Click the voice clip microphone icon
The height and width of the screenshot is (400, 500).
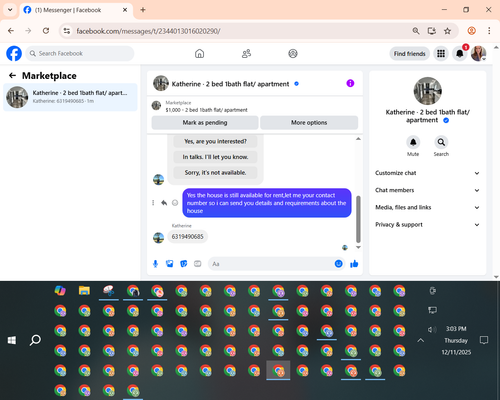point(155,264)
